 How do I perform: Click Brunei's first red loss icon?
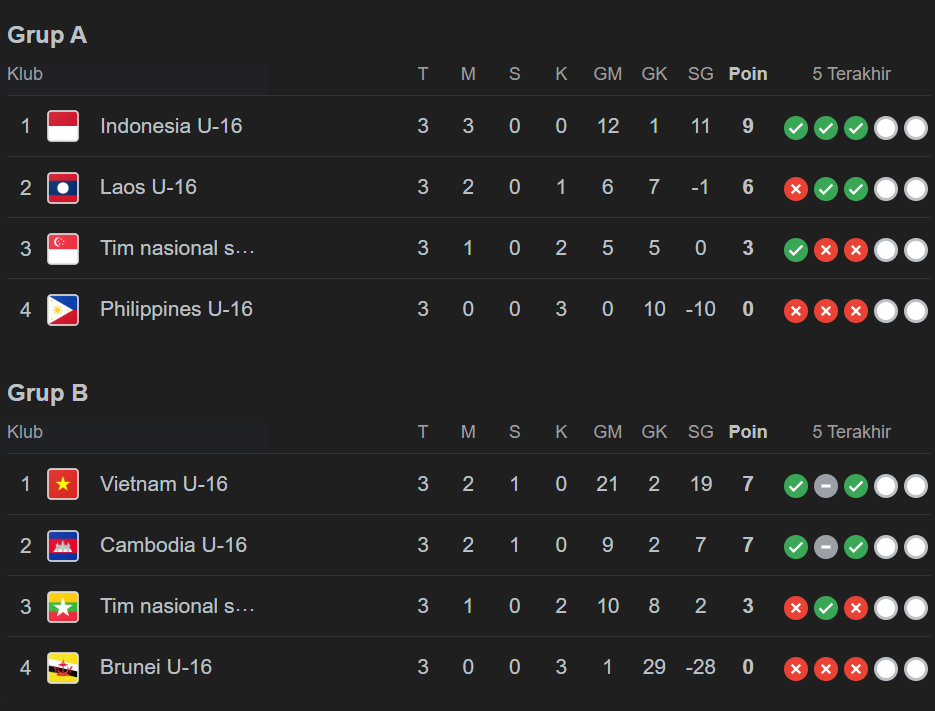click(x=796, y=669)
